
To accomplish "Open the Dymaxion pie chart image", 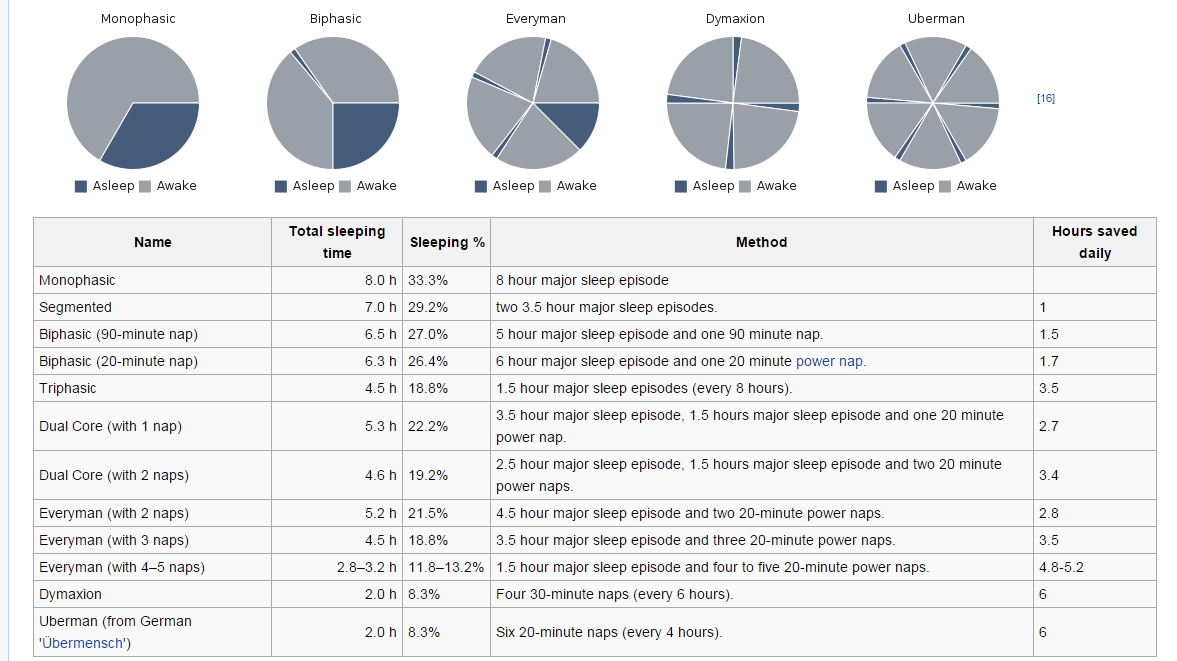I will pos(732,102).
